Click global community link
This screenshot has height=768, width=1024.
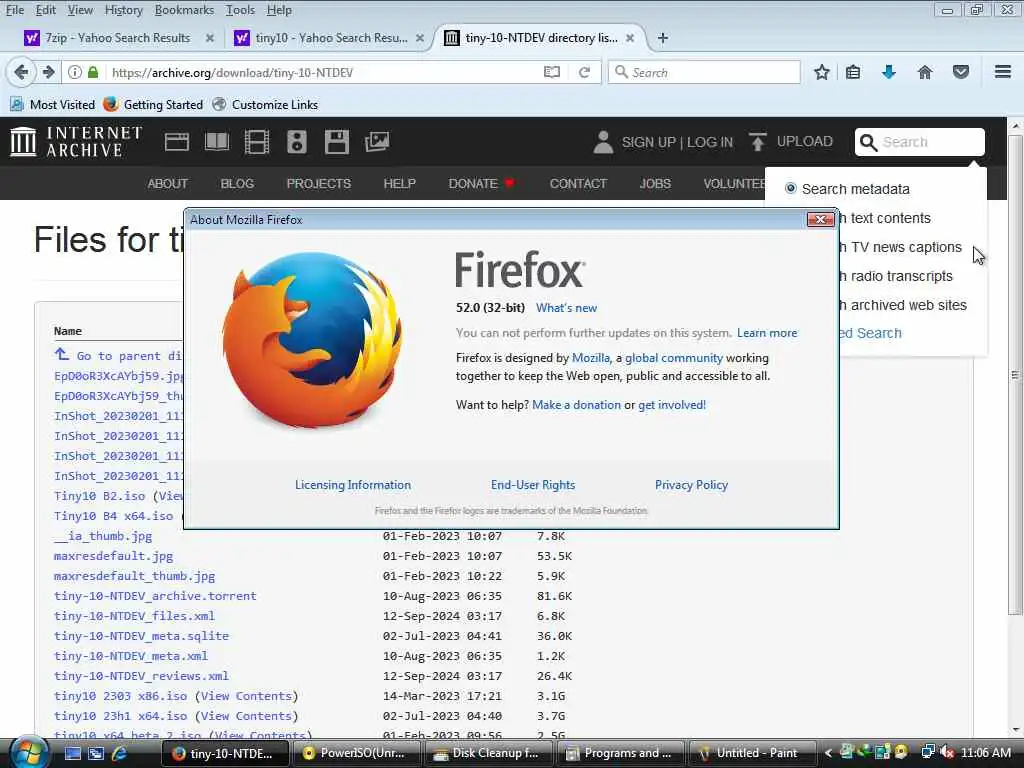coord(674,358)
